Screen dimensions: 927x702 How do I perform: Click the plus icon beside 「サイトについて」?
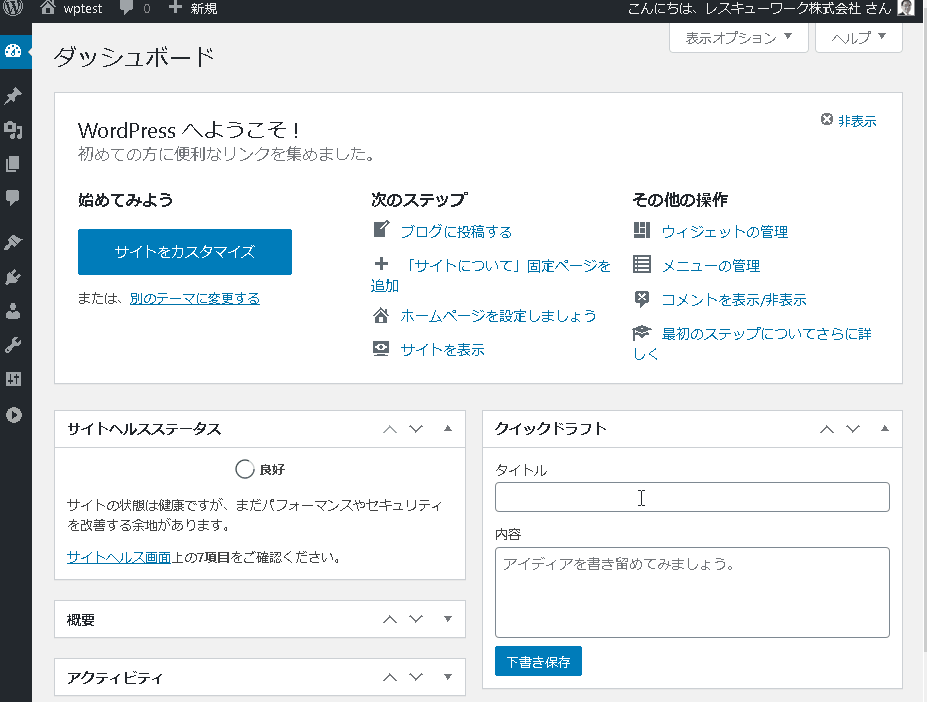[382, 264]
